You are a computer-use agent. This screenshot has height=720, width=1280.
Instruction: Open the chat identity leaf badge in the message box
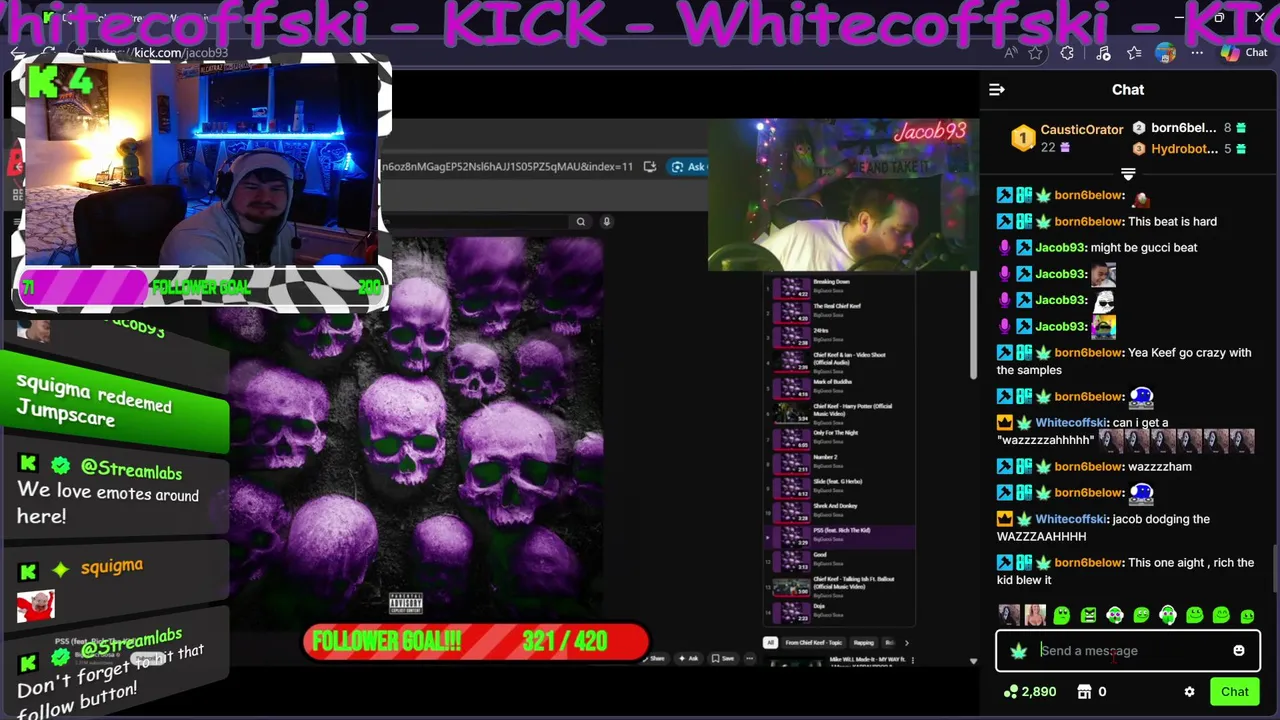(1018, 651)
